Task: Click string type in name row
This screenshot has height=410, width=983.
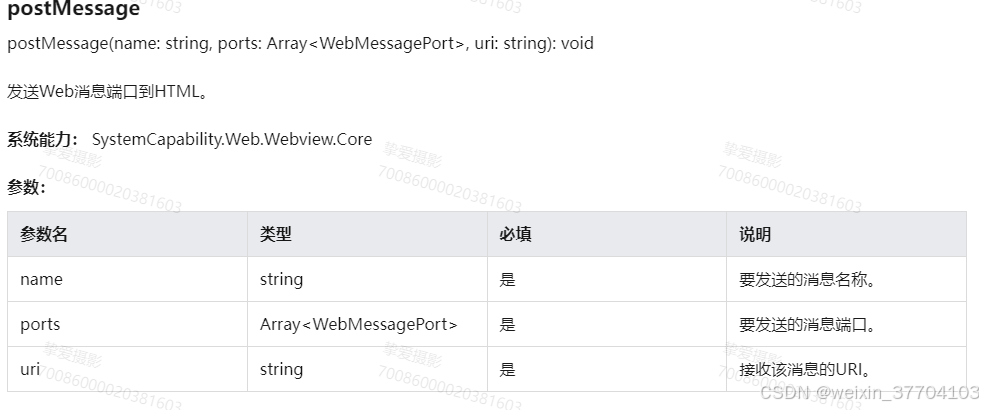Action: (281, 280)
